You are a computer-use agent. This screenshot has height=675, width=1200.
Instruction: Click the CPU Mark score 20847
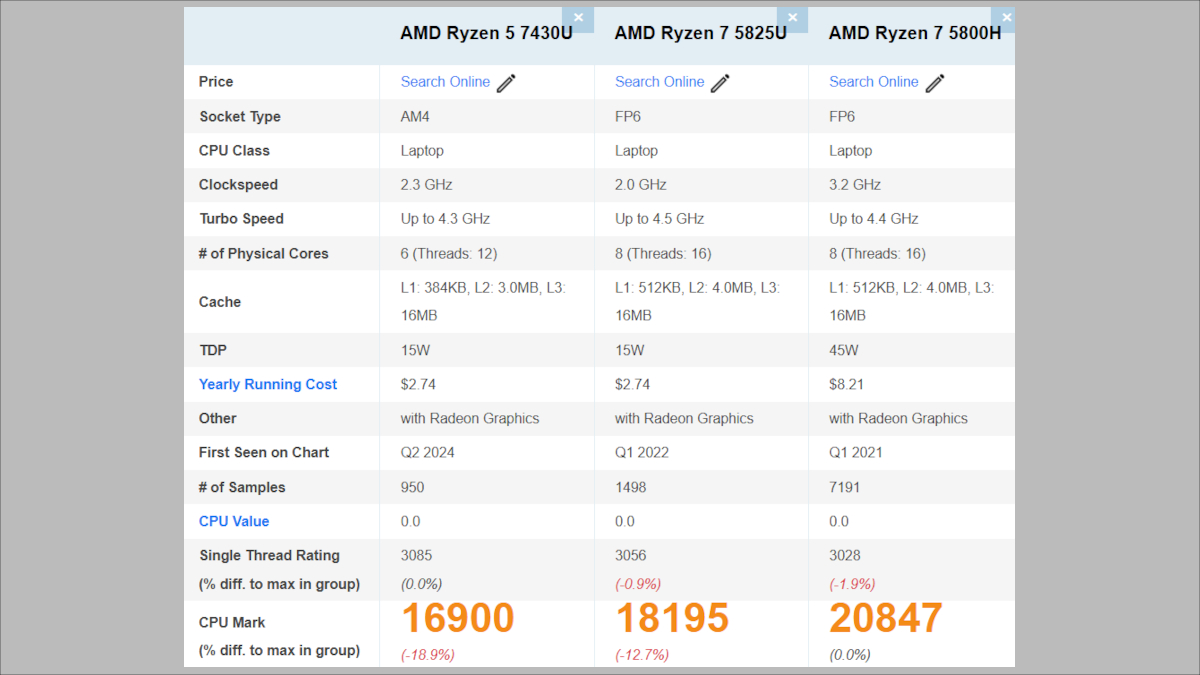coord(886,618)
